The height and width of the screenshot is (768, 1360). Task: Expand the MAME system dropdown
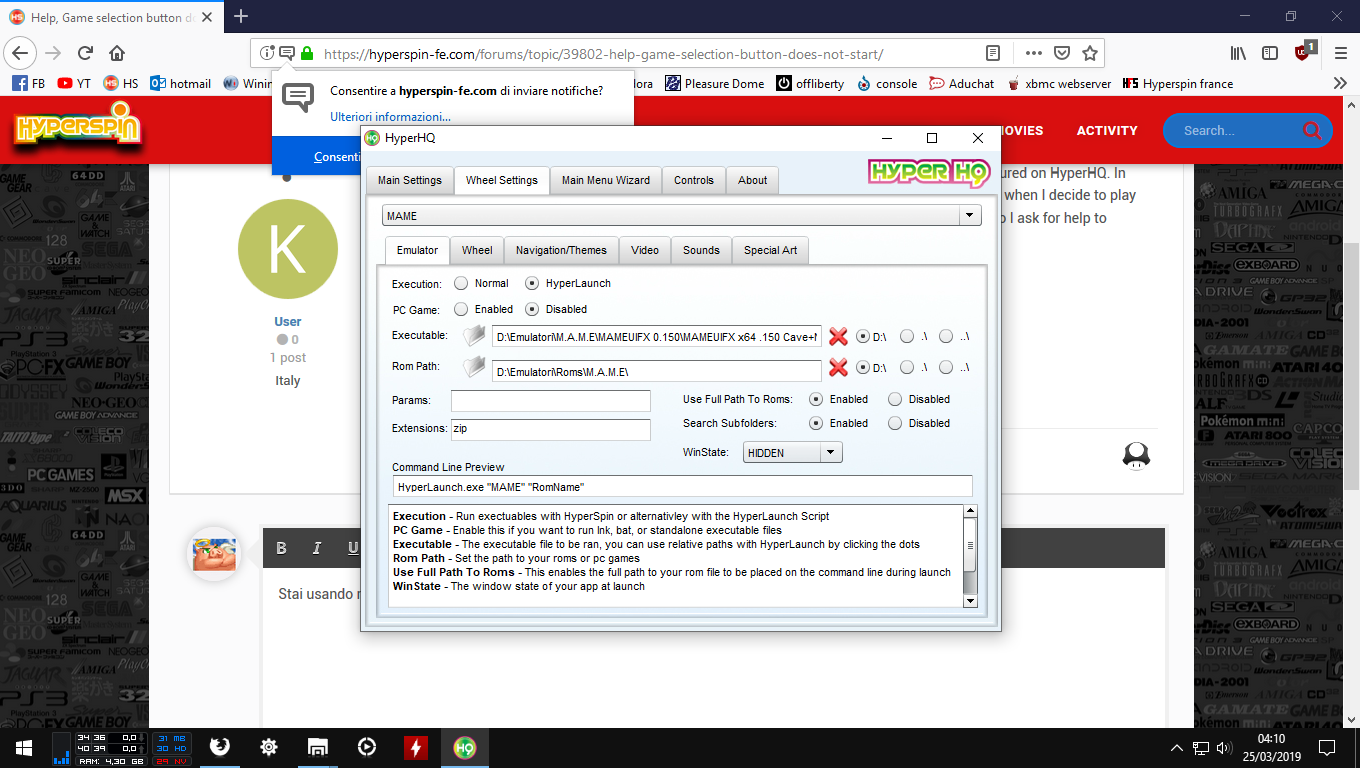[968, 216]
